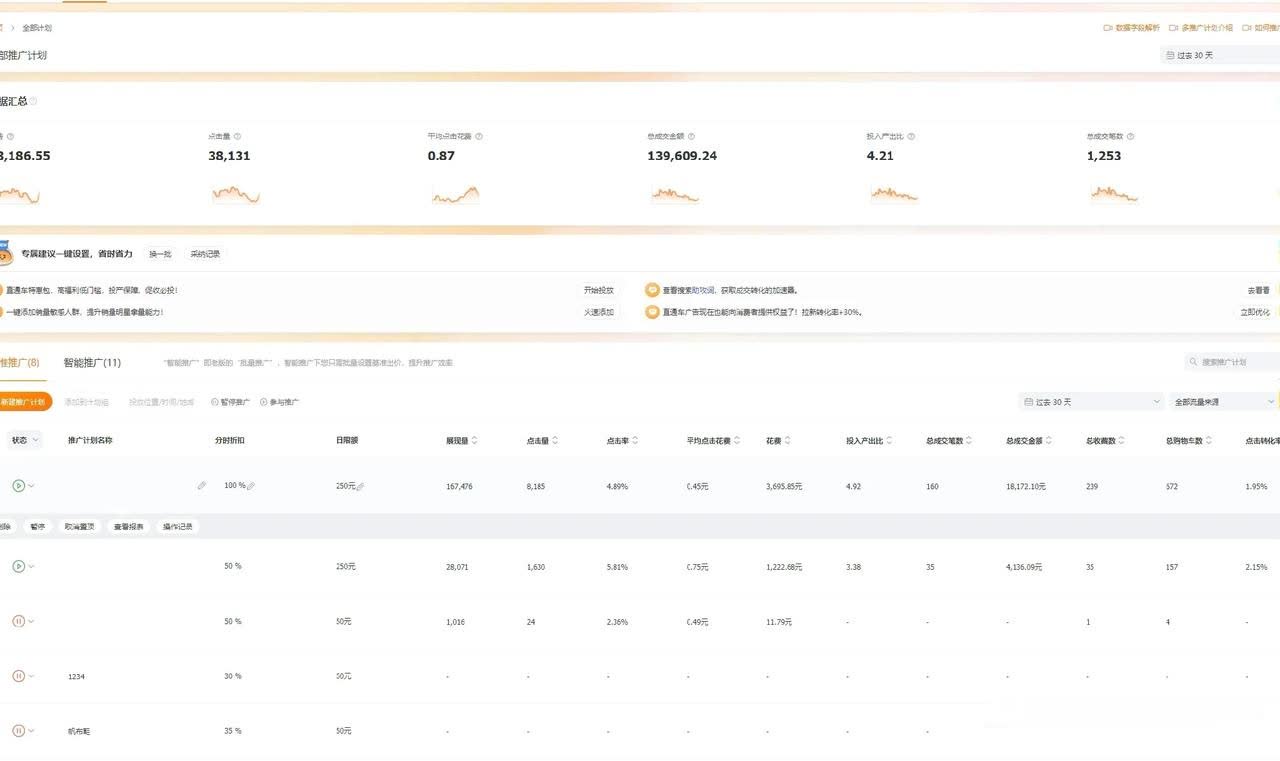Sort by 投入产出比 column sort arrows

tap(889, 440)
